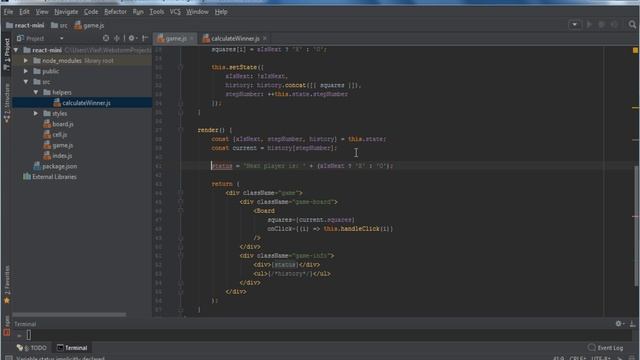Viewport: 640px width, 360px height.
Task: Click the Run with Coverage icon
Action: [x=614, y=25]
